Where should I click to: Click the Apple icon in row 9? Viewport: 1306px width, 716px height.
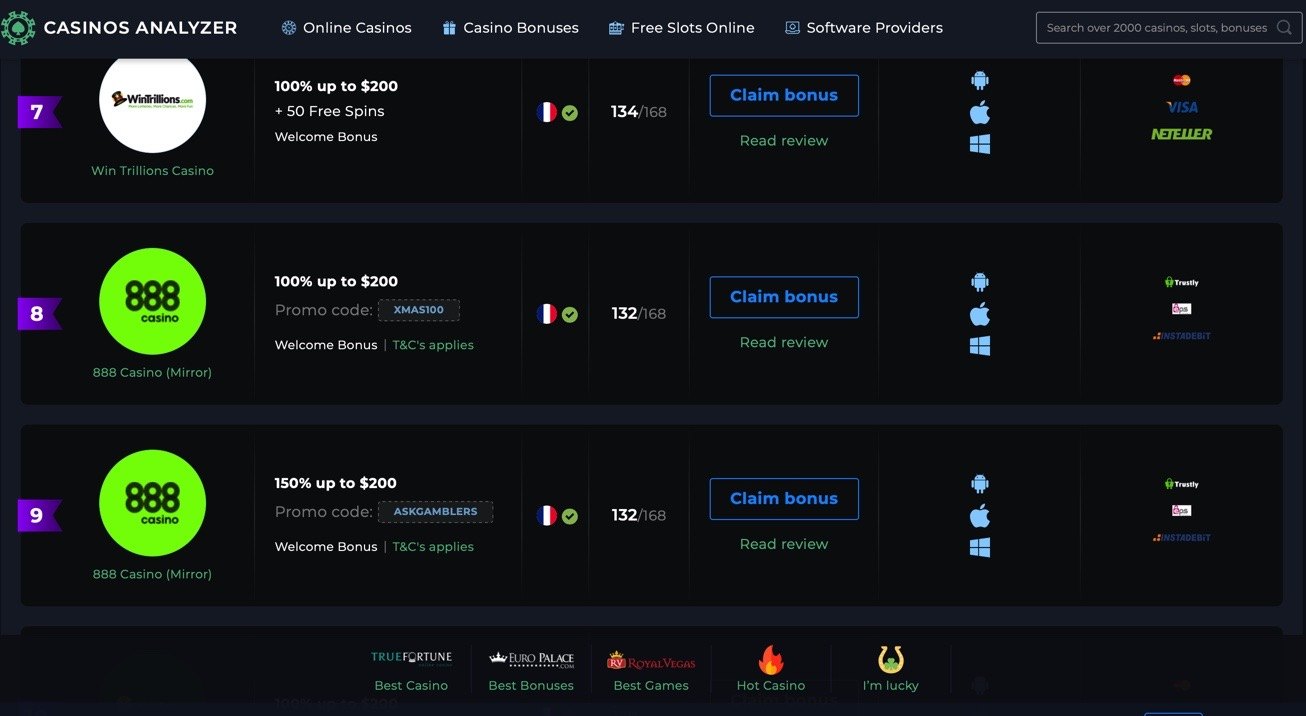[980, 516]
